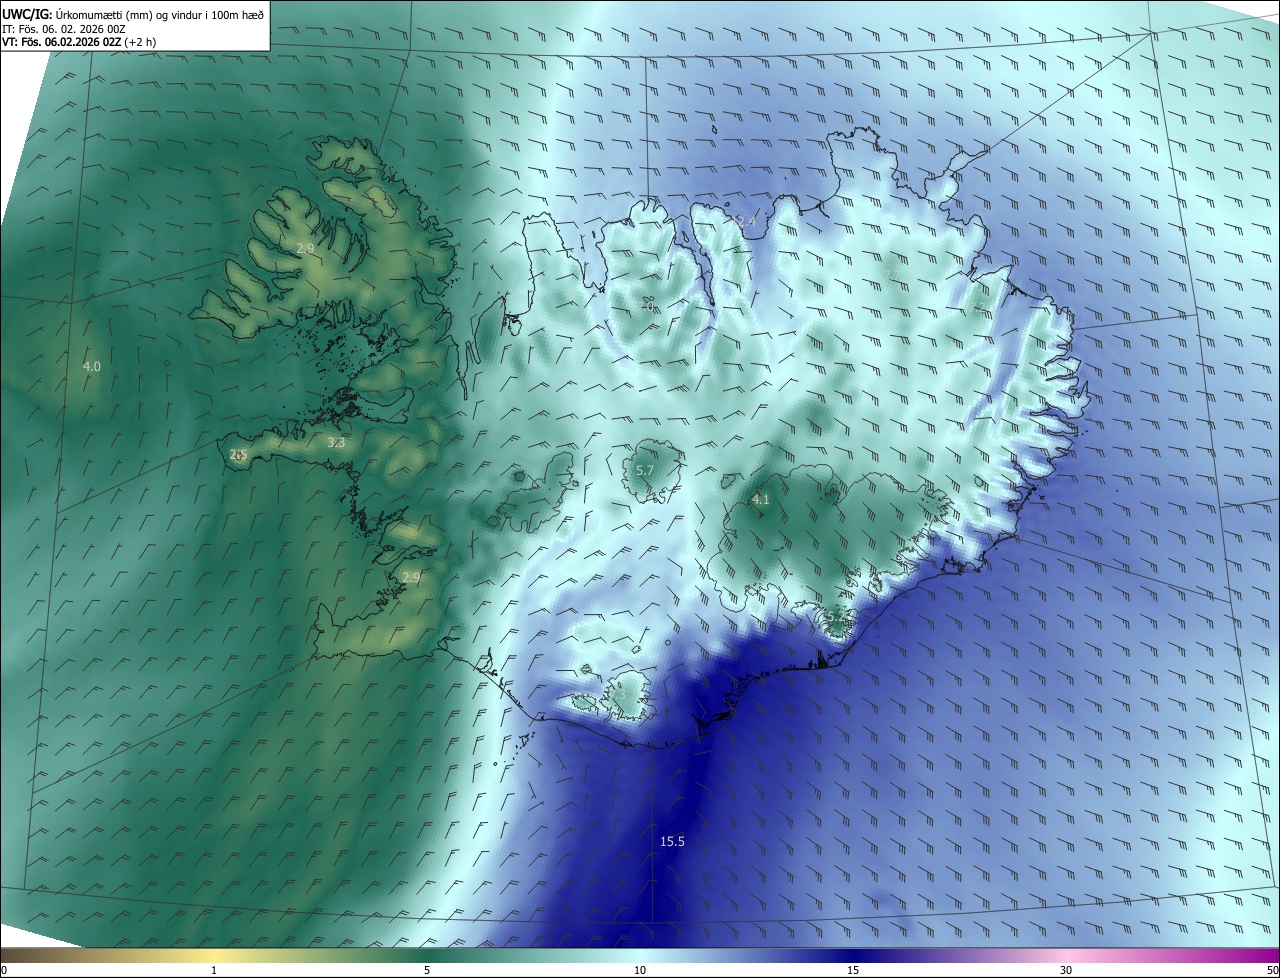Click the 15.5 value south of Iceland

(x=672, y=842)
